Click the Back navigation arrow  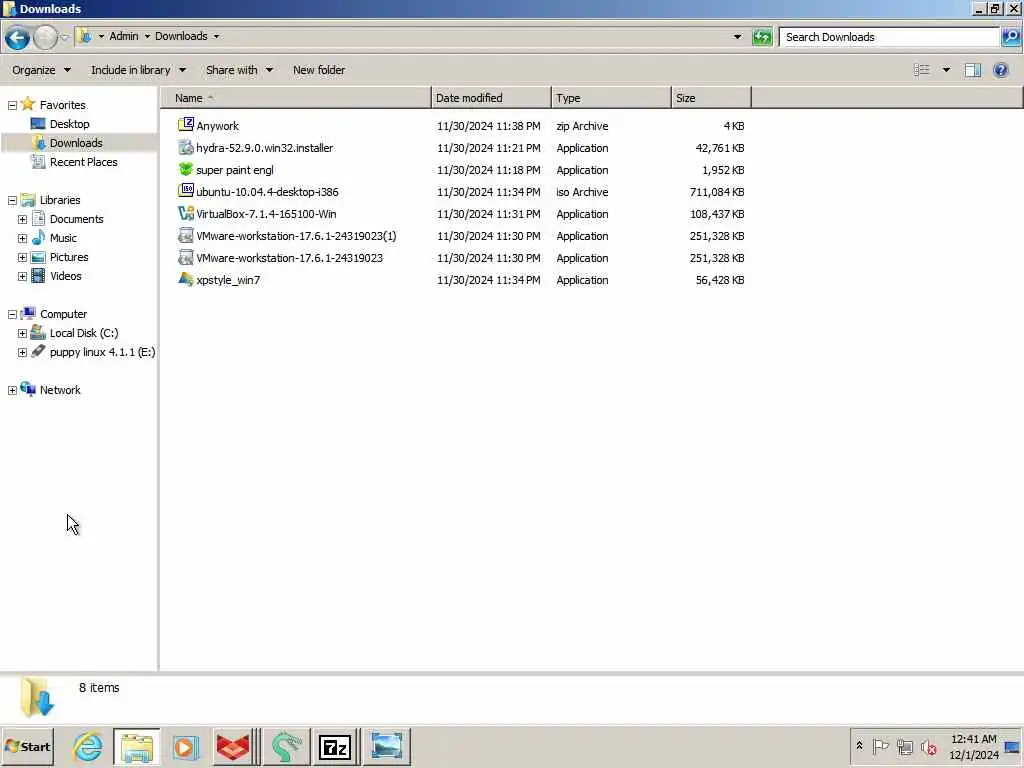point(17,38)
